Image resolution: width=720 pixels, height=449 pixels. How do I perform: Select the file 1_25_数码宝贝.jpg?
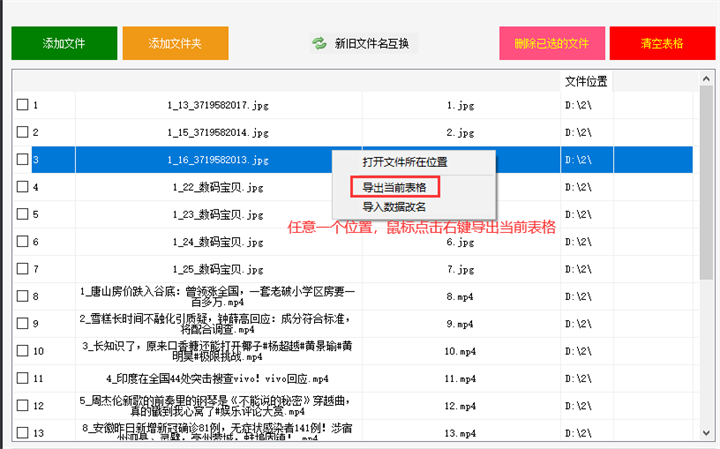click(217, 269)
